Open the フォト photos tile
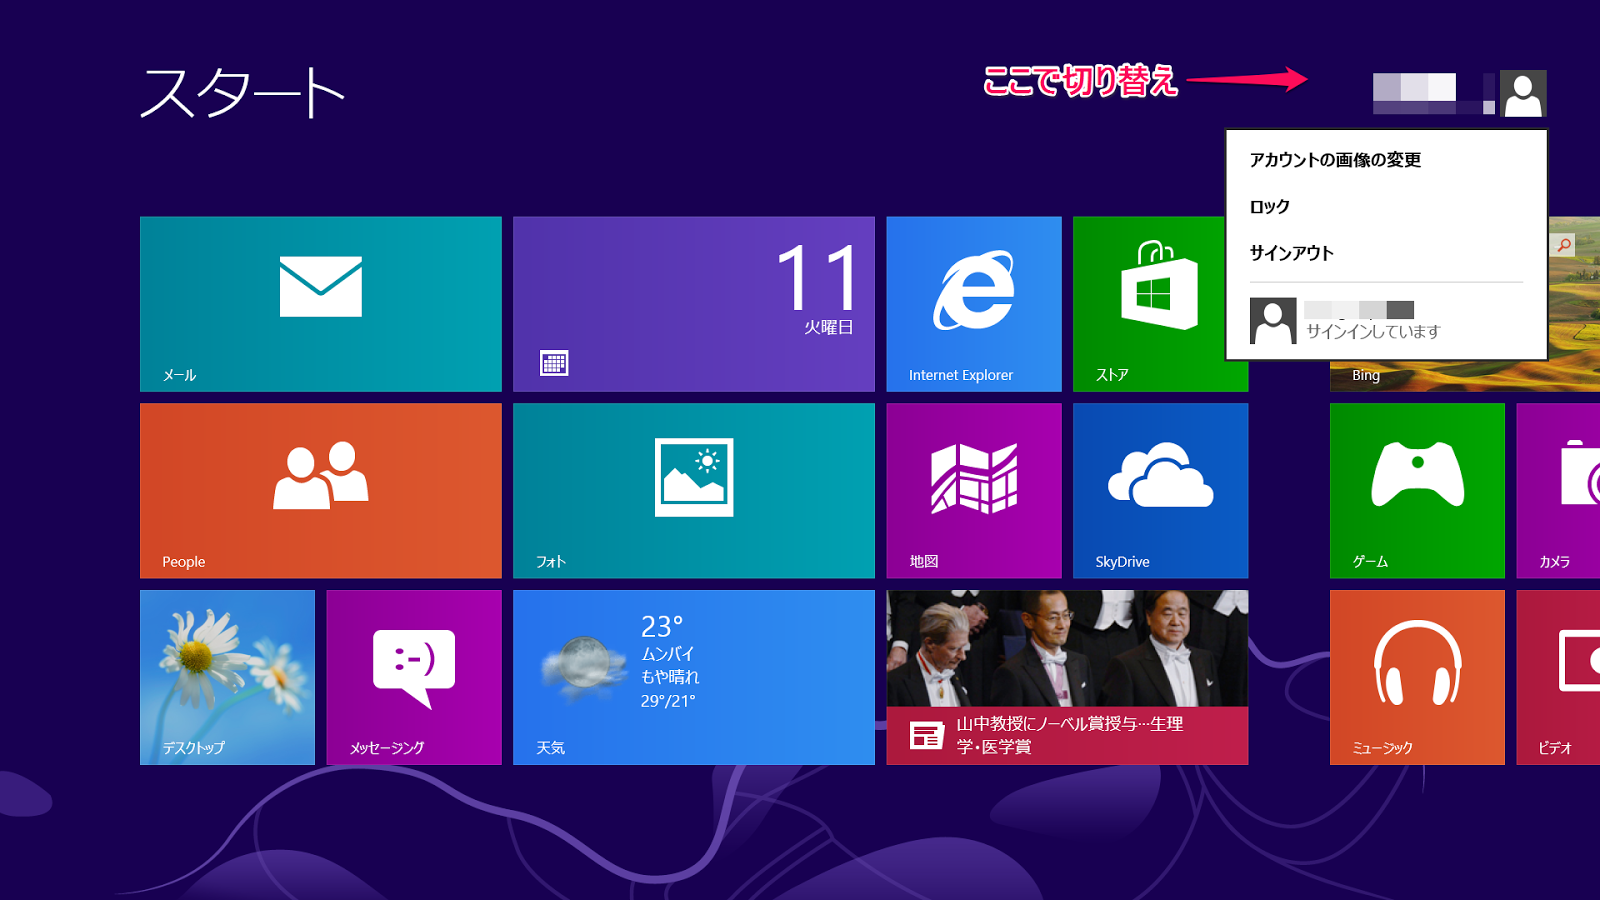This screenshot has width=1600, height=900. pos(693,491)
